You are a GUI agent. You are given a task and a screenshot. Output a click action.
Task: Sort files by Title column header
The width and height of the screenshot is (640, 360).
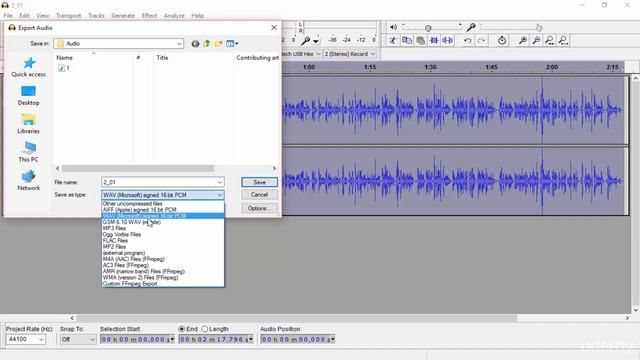162,58
